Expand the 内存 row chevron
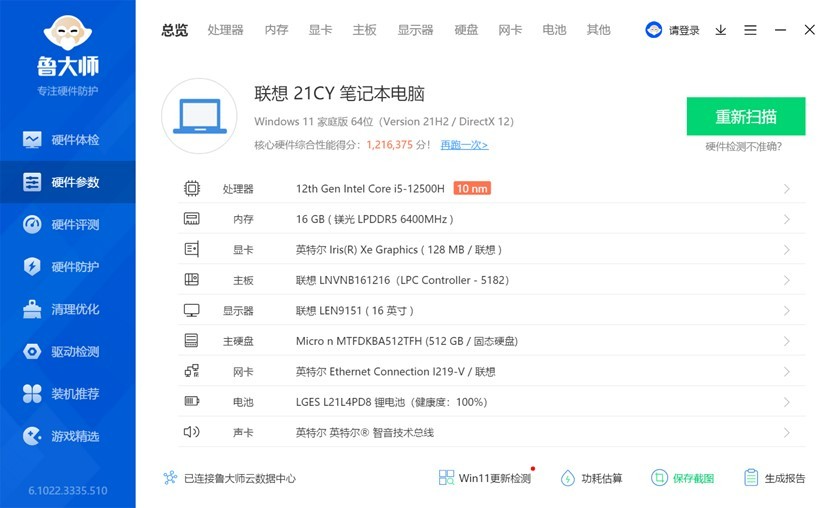 (x=786, y=219)
